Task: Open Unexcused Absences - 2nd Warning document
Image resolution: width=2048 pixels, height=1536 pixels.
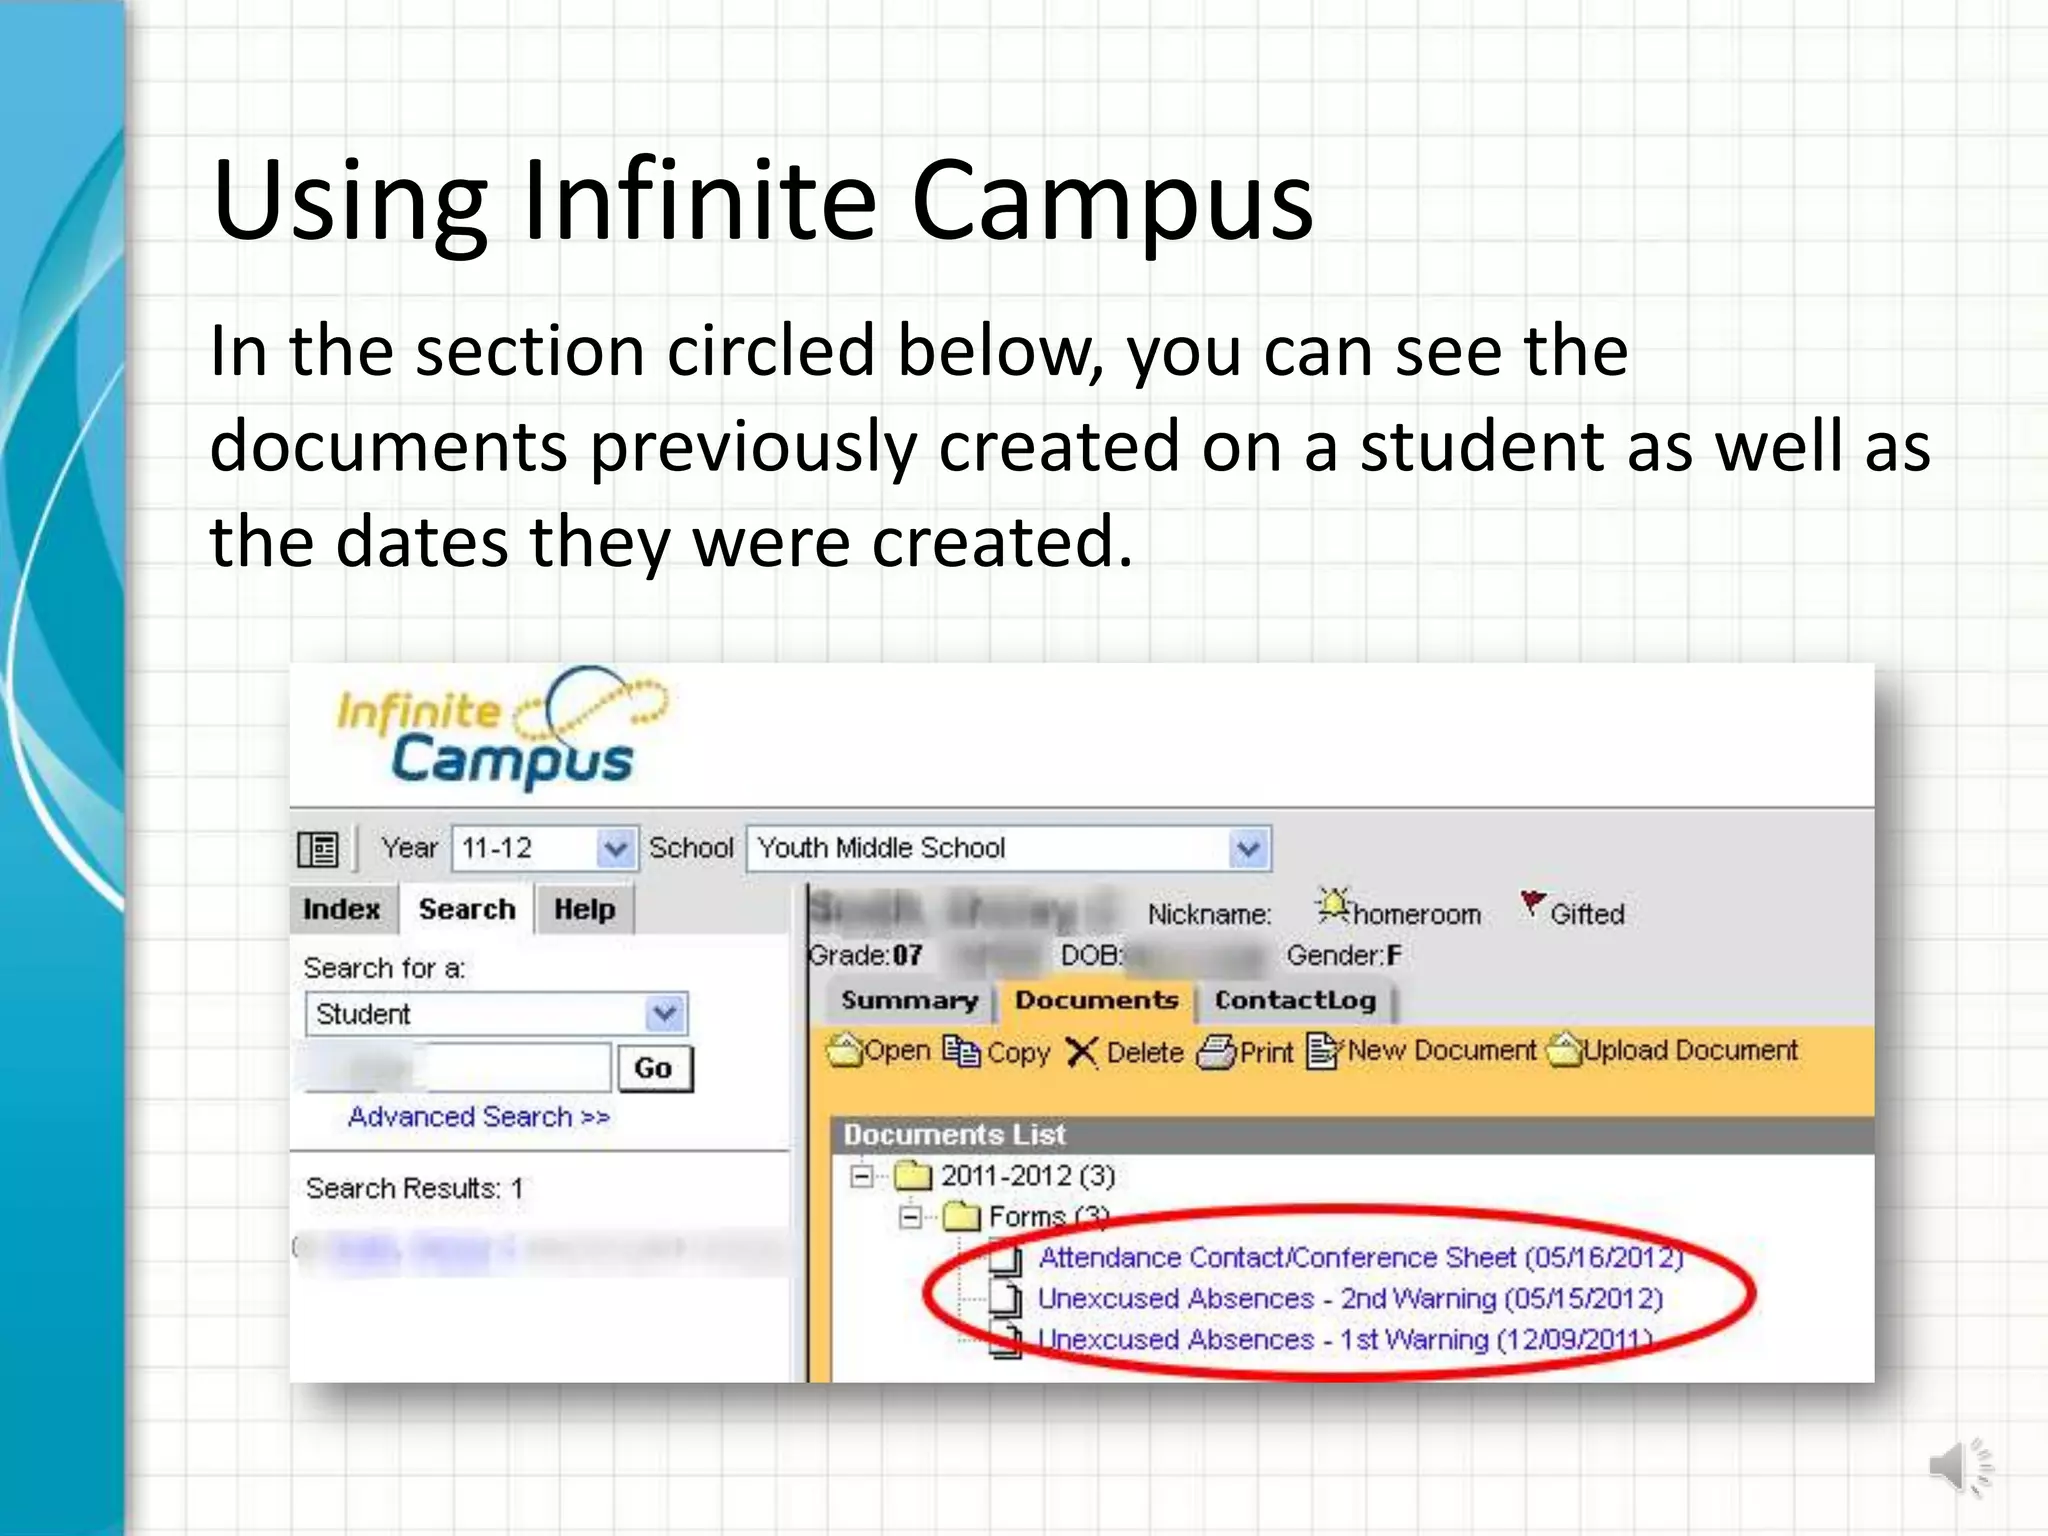Action: (1350, 1298)
